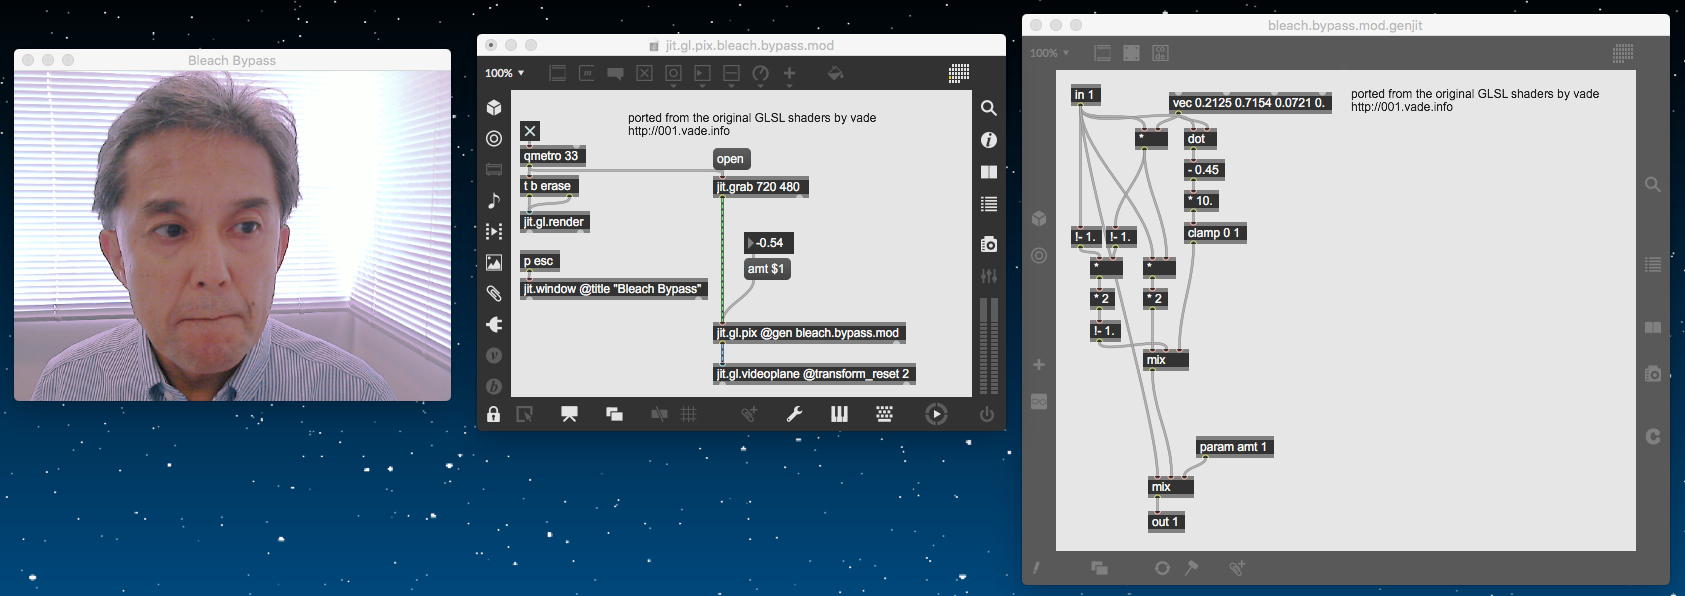The height and width of the screenshot is (596, 1685).
Task: Click the search magnifier in the genjit right sidebar
Action: coord(1652,184)
